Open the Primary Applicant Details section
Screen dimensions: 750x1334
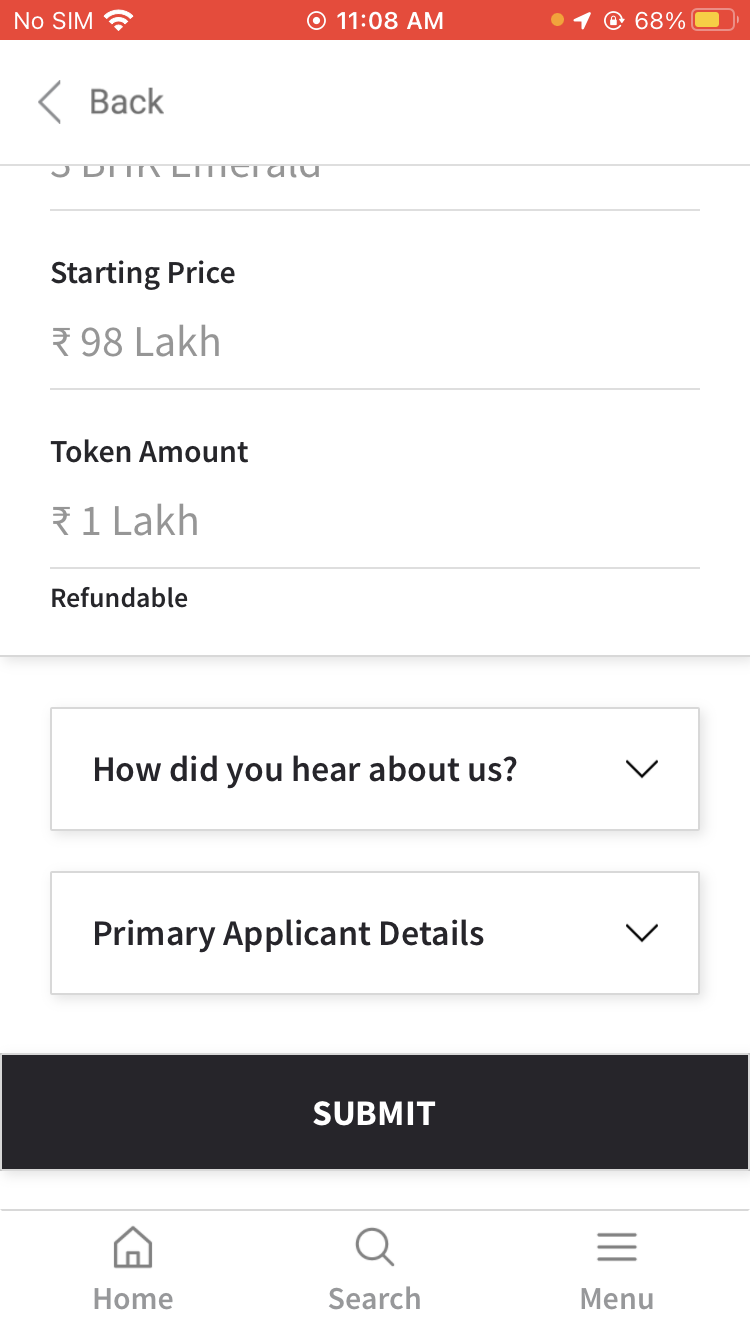[x=288, y=933]
